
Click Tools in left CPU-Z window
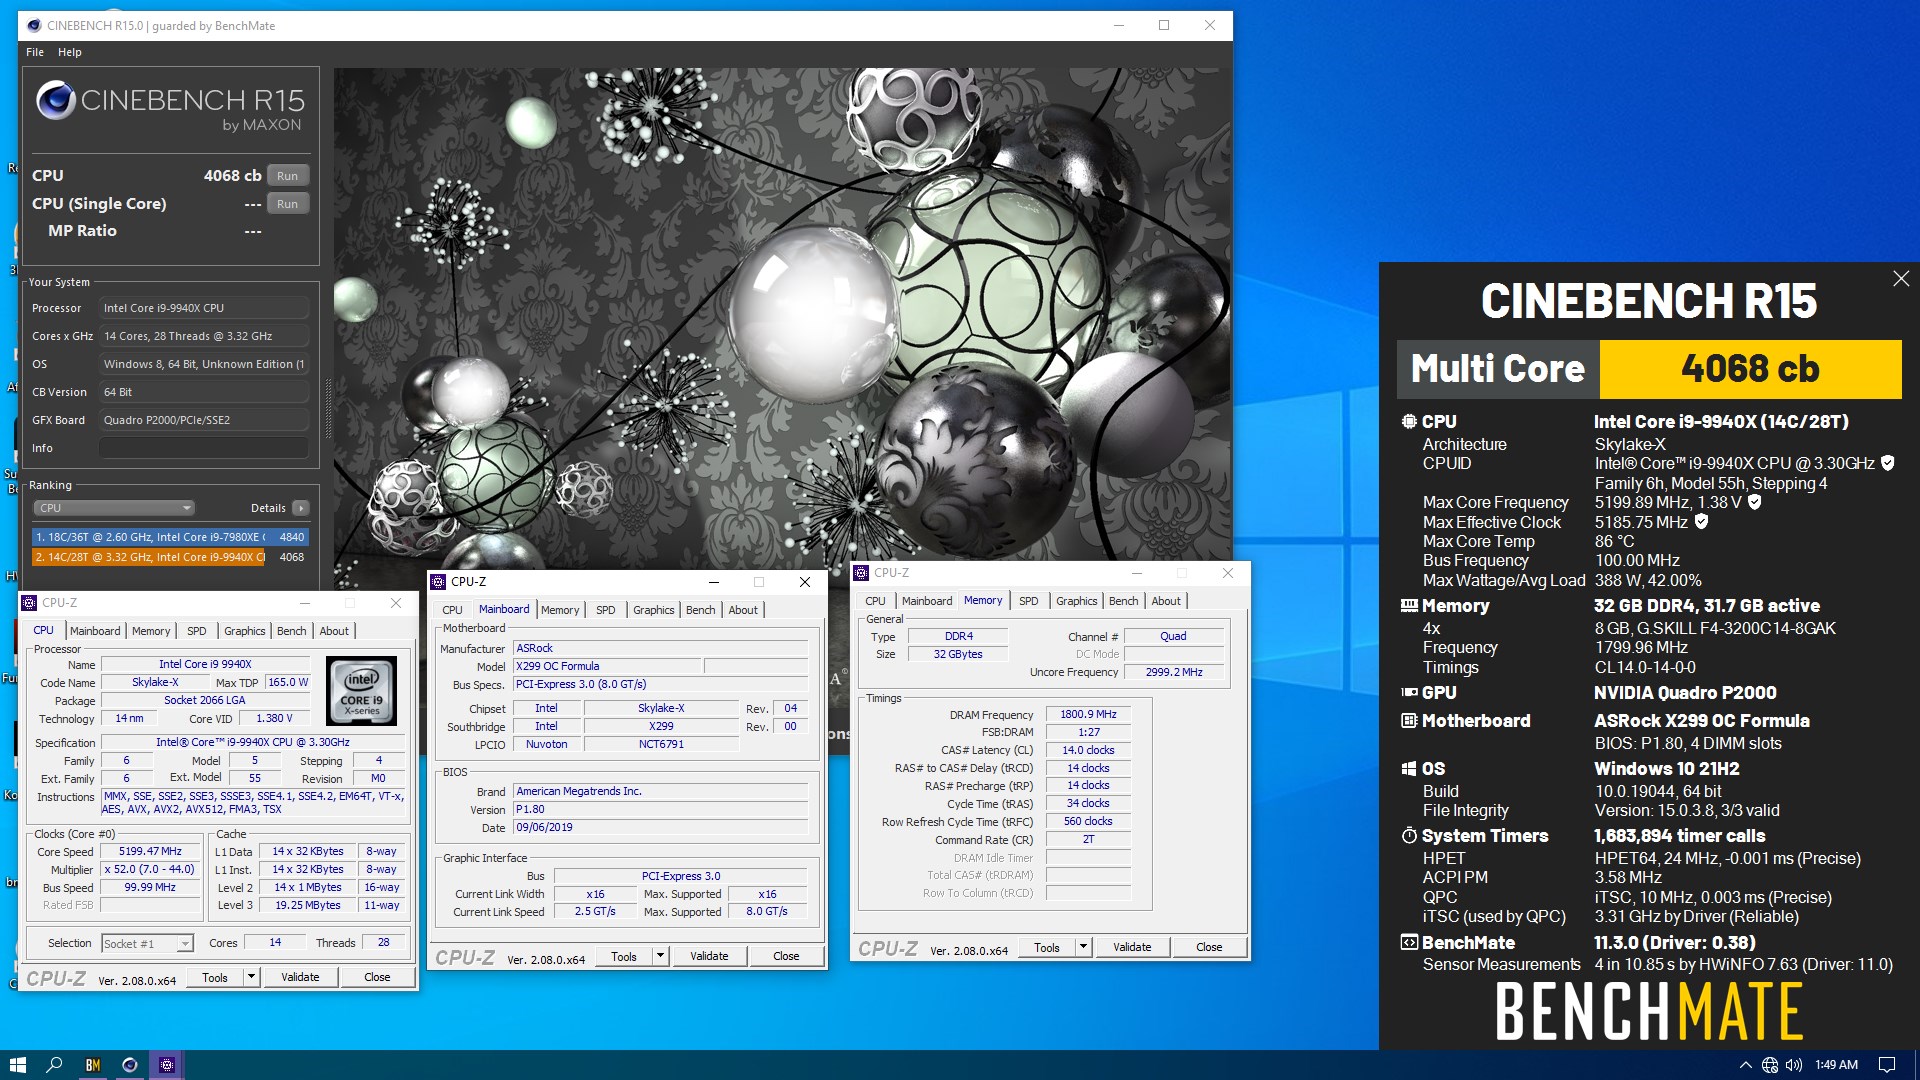[215, 977]
